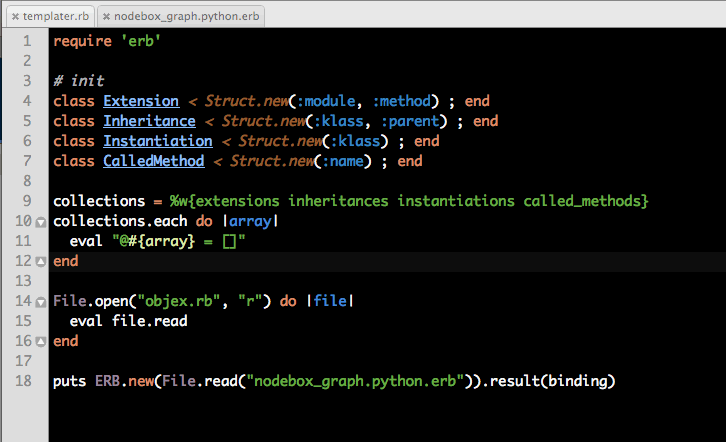Close the templater.rb tab via its x
The image size is (726, 442).
pos(15,17)
